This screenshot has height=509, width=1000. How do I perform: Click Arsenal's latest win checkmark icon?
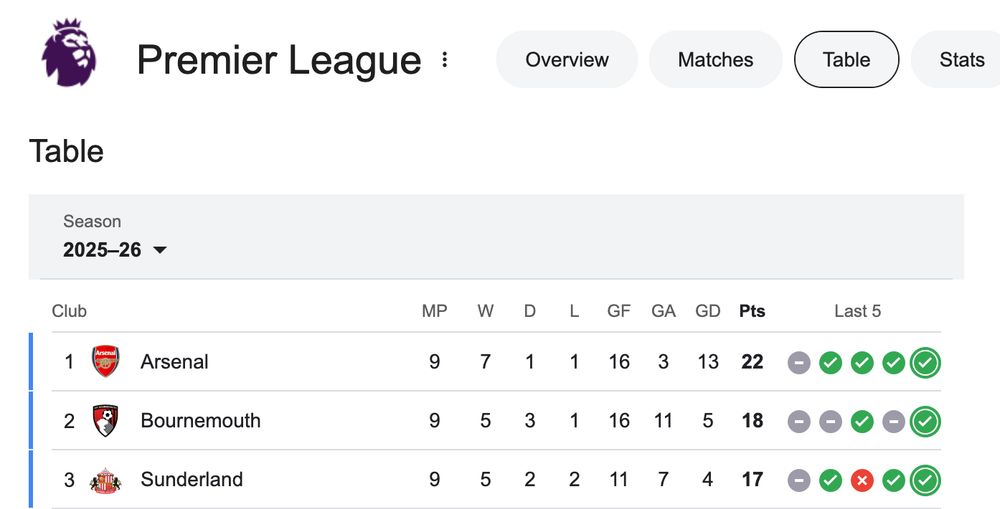(926, 362)
